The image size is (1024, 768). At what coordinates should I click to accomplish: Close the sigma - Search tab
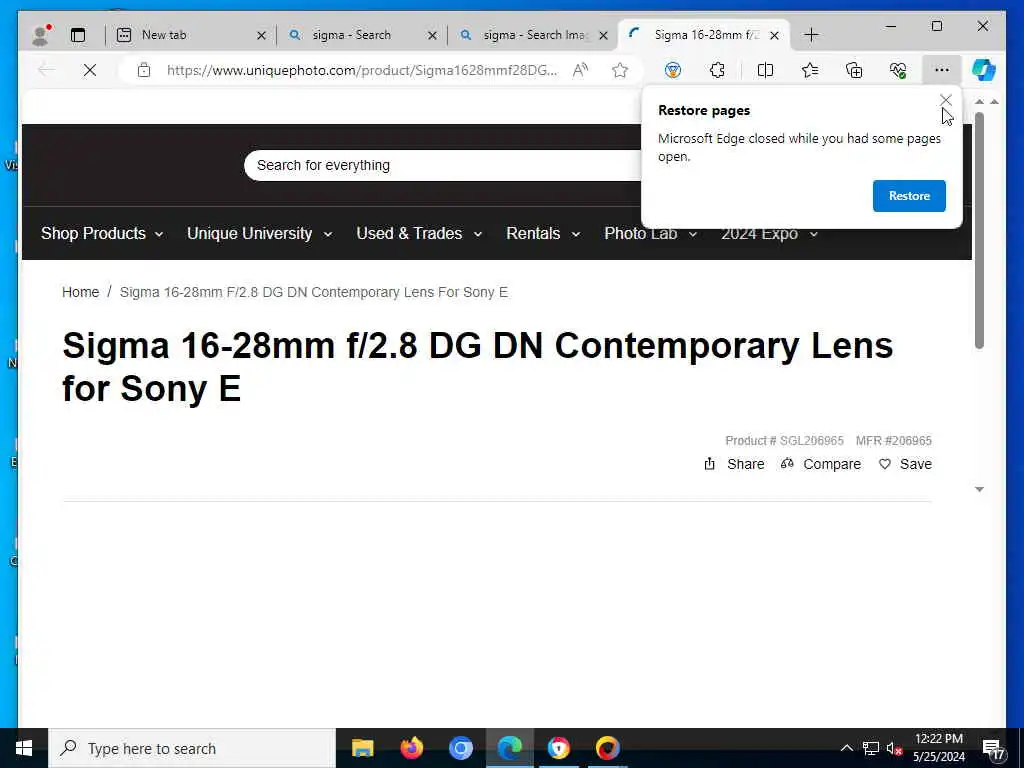click(x=432, y=35)
